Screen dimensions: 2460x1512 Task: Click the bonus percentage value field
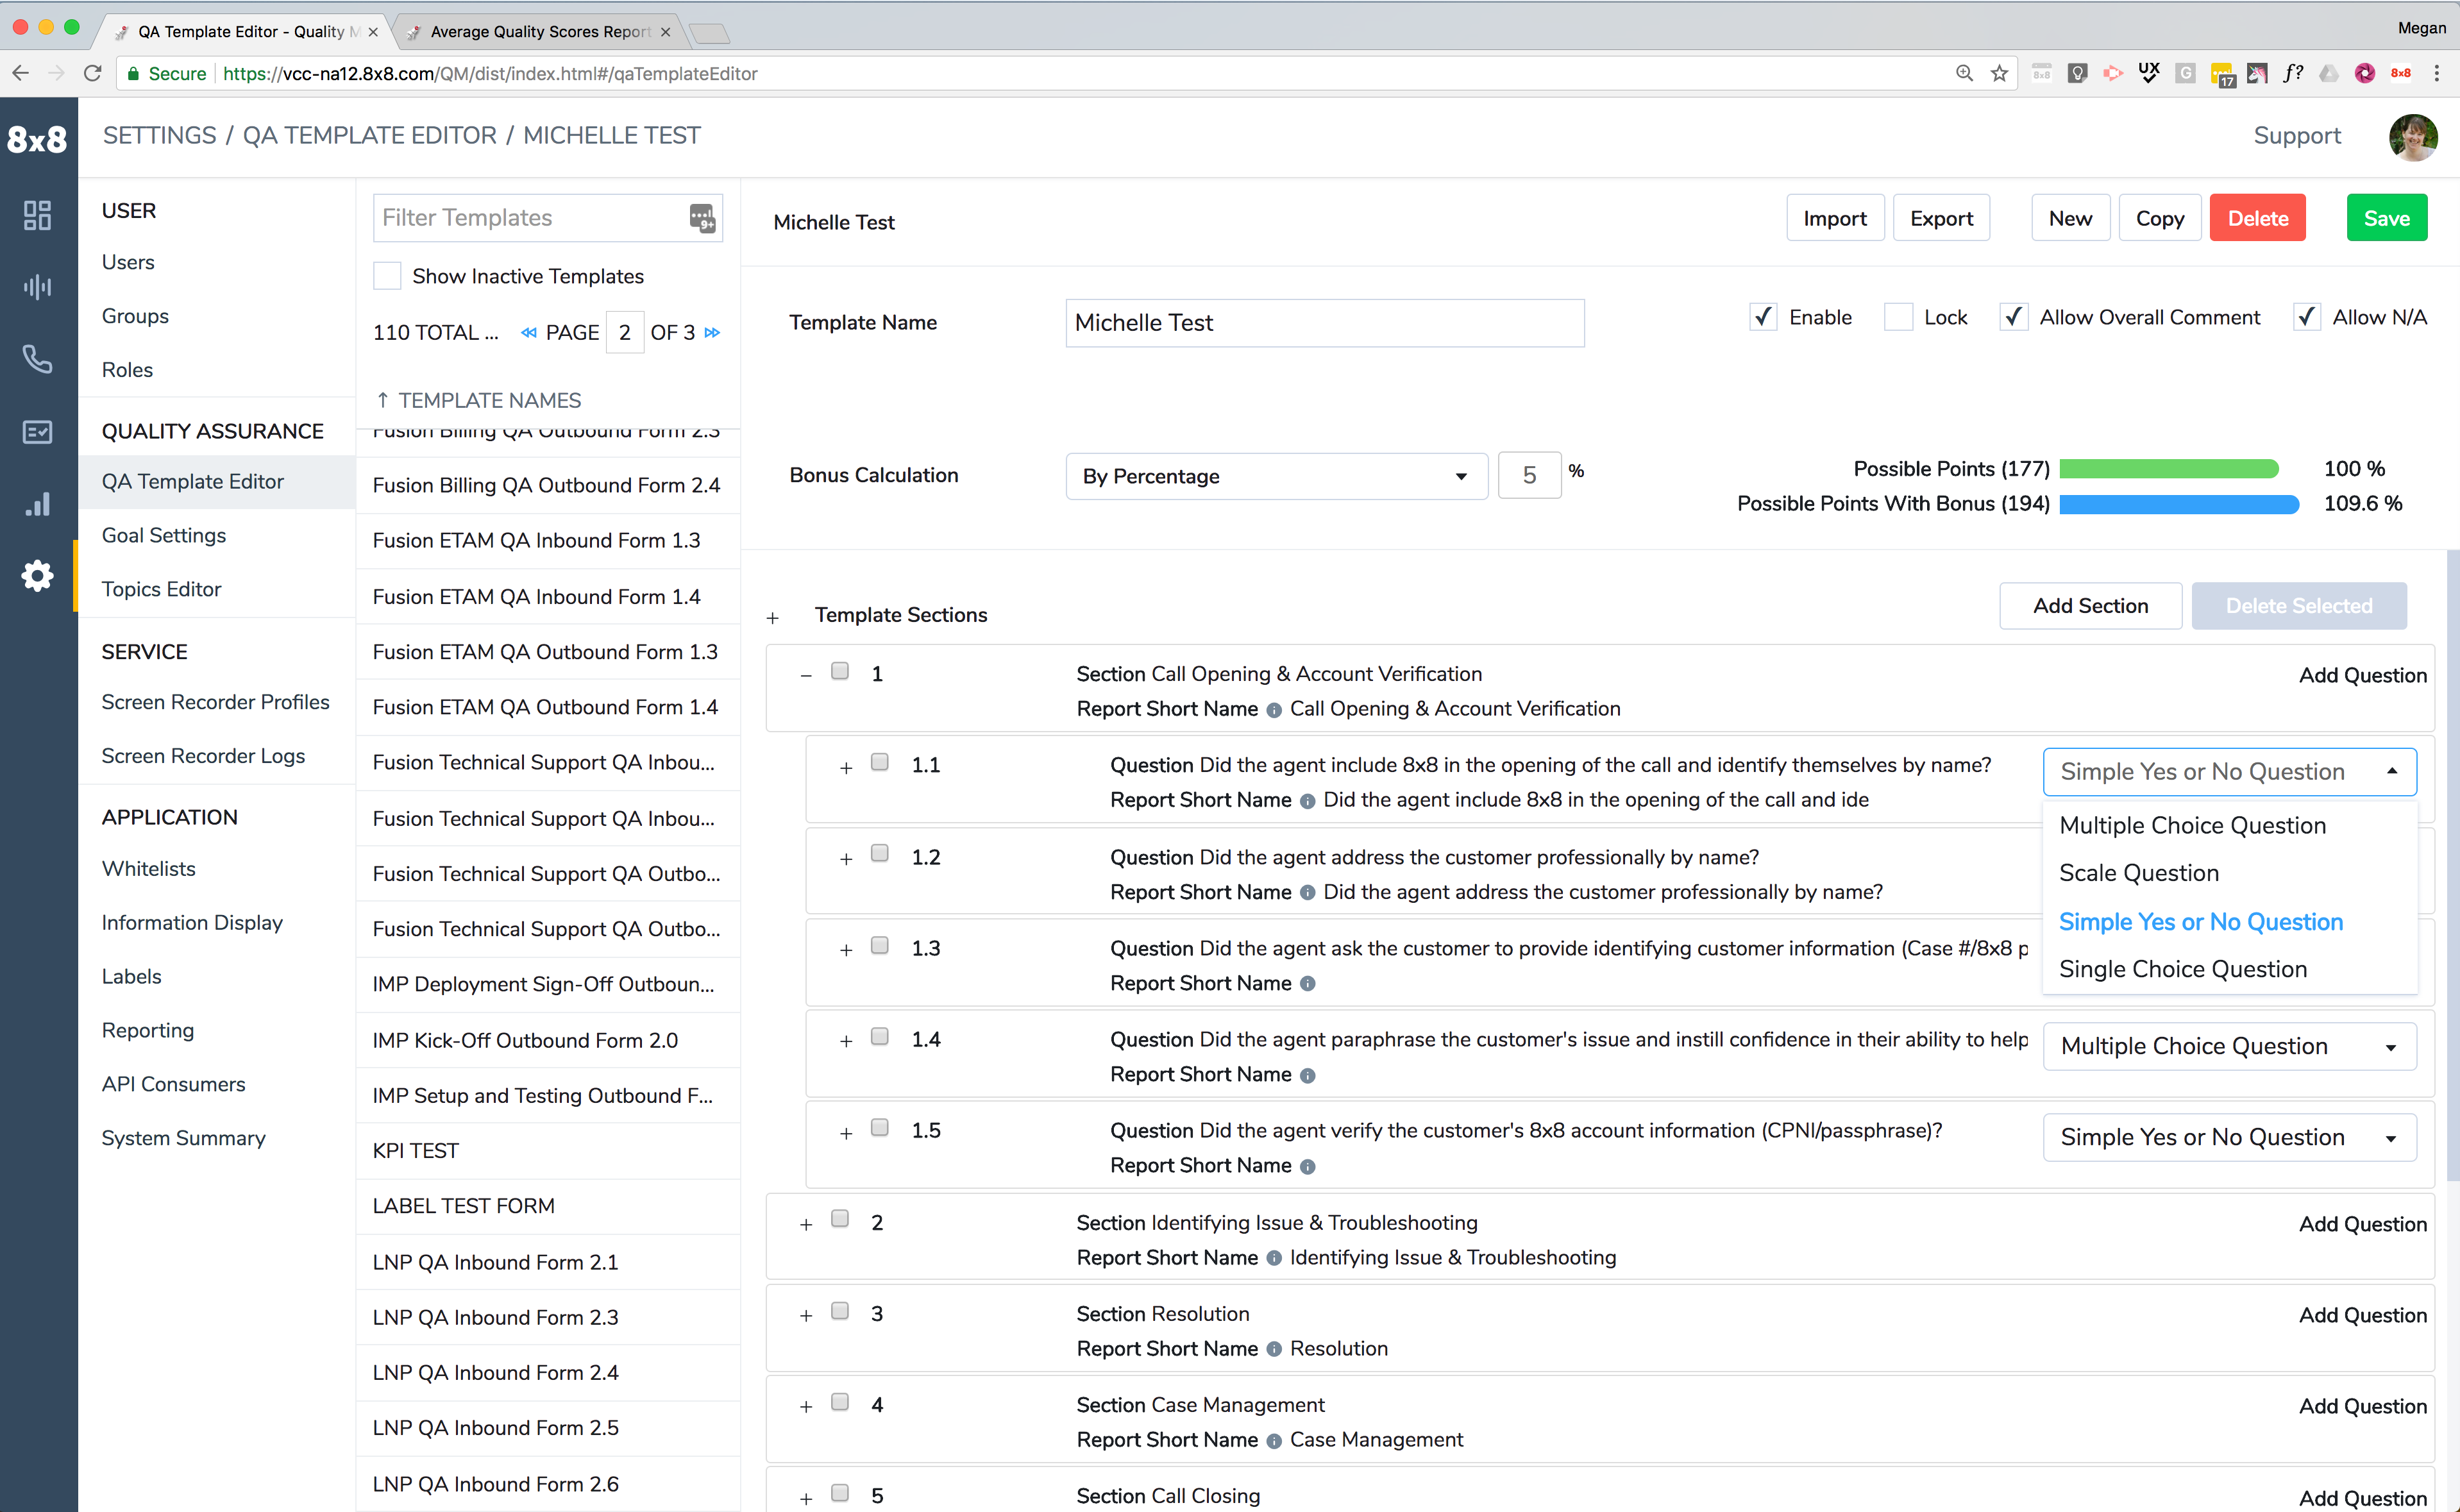pyautogui.click(x=1529, y=476)
